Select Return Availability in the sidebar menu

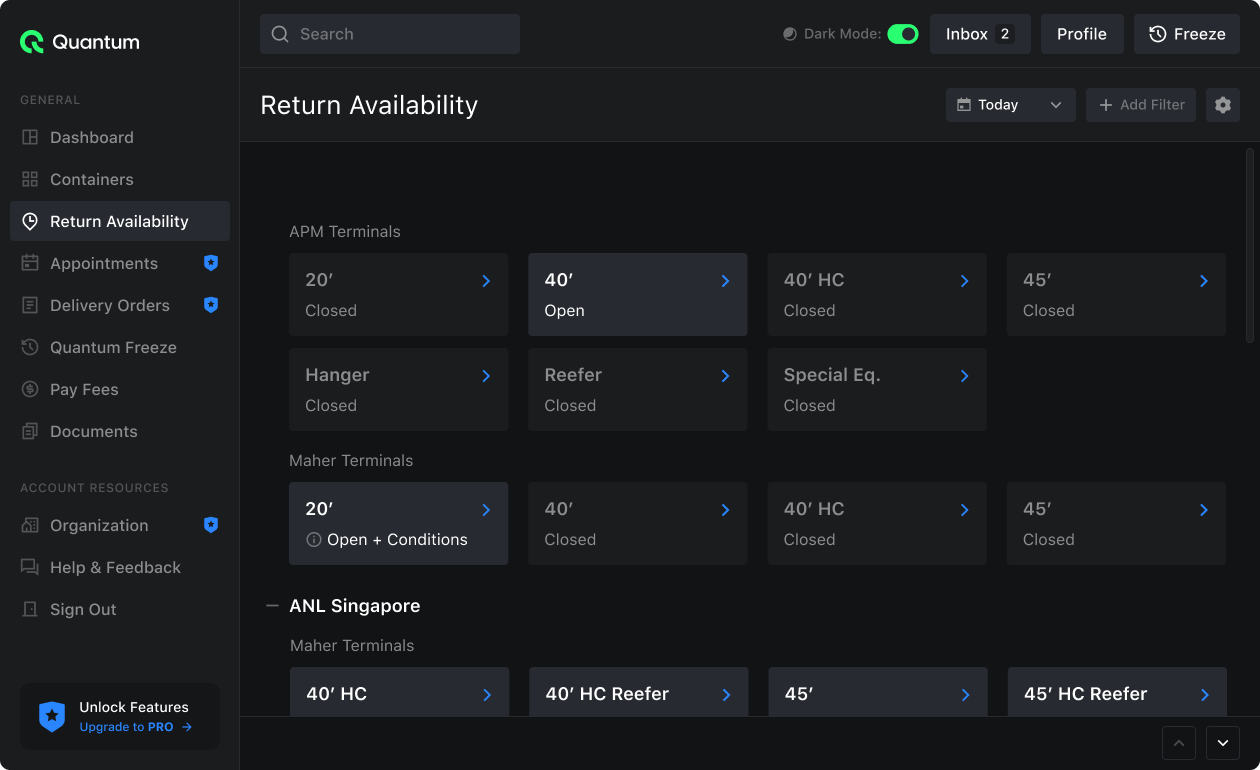click(x=118, y=221)
